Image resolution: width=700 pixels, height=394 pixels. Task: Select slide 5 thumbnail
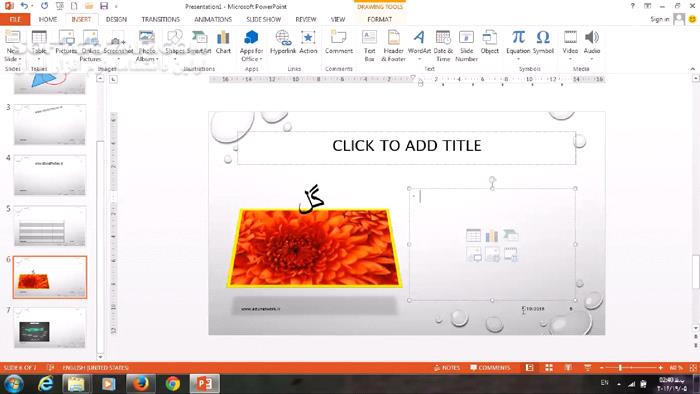50,226
